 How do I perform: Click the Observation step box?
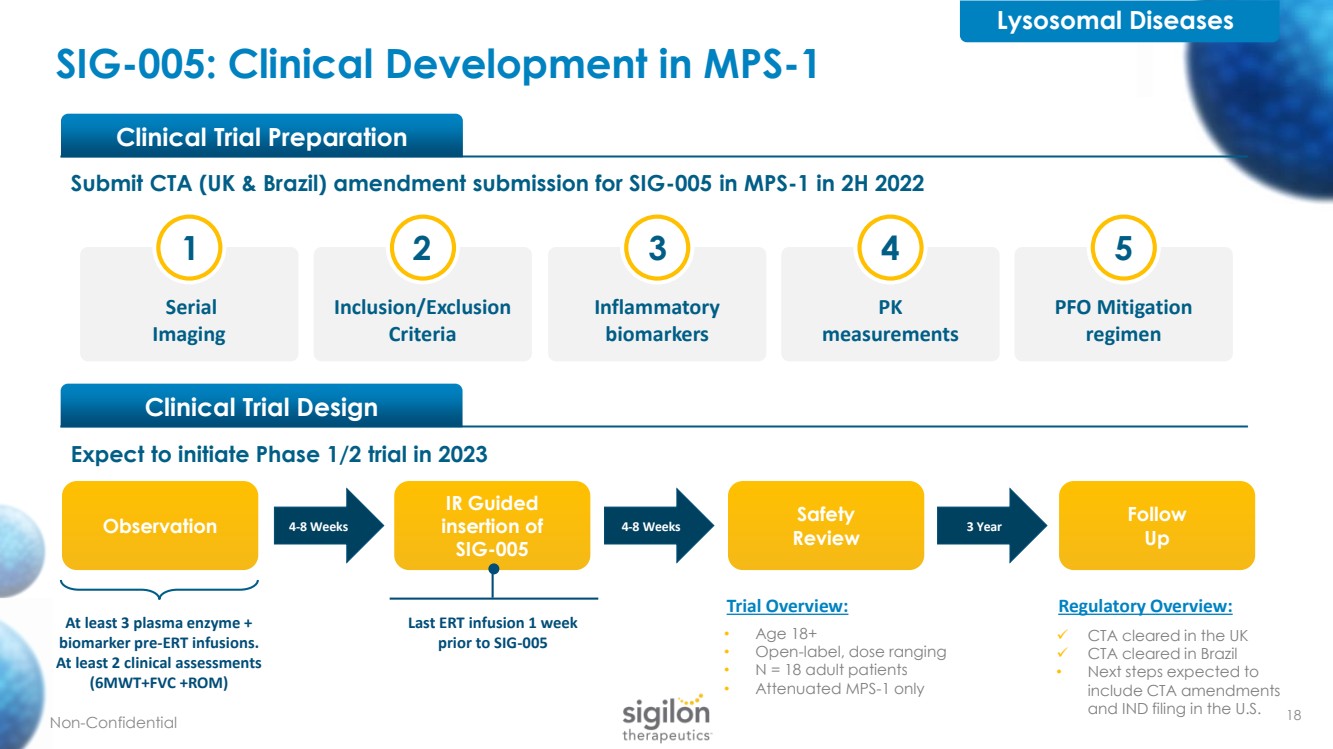160,526
